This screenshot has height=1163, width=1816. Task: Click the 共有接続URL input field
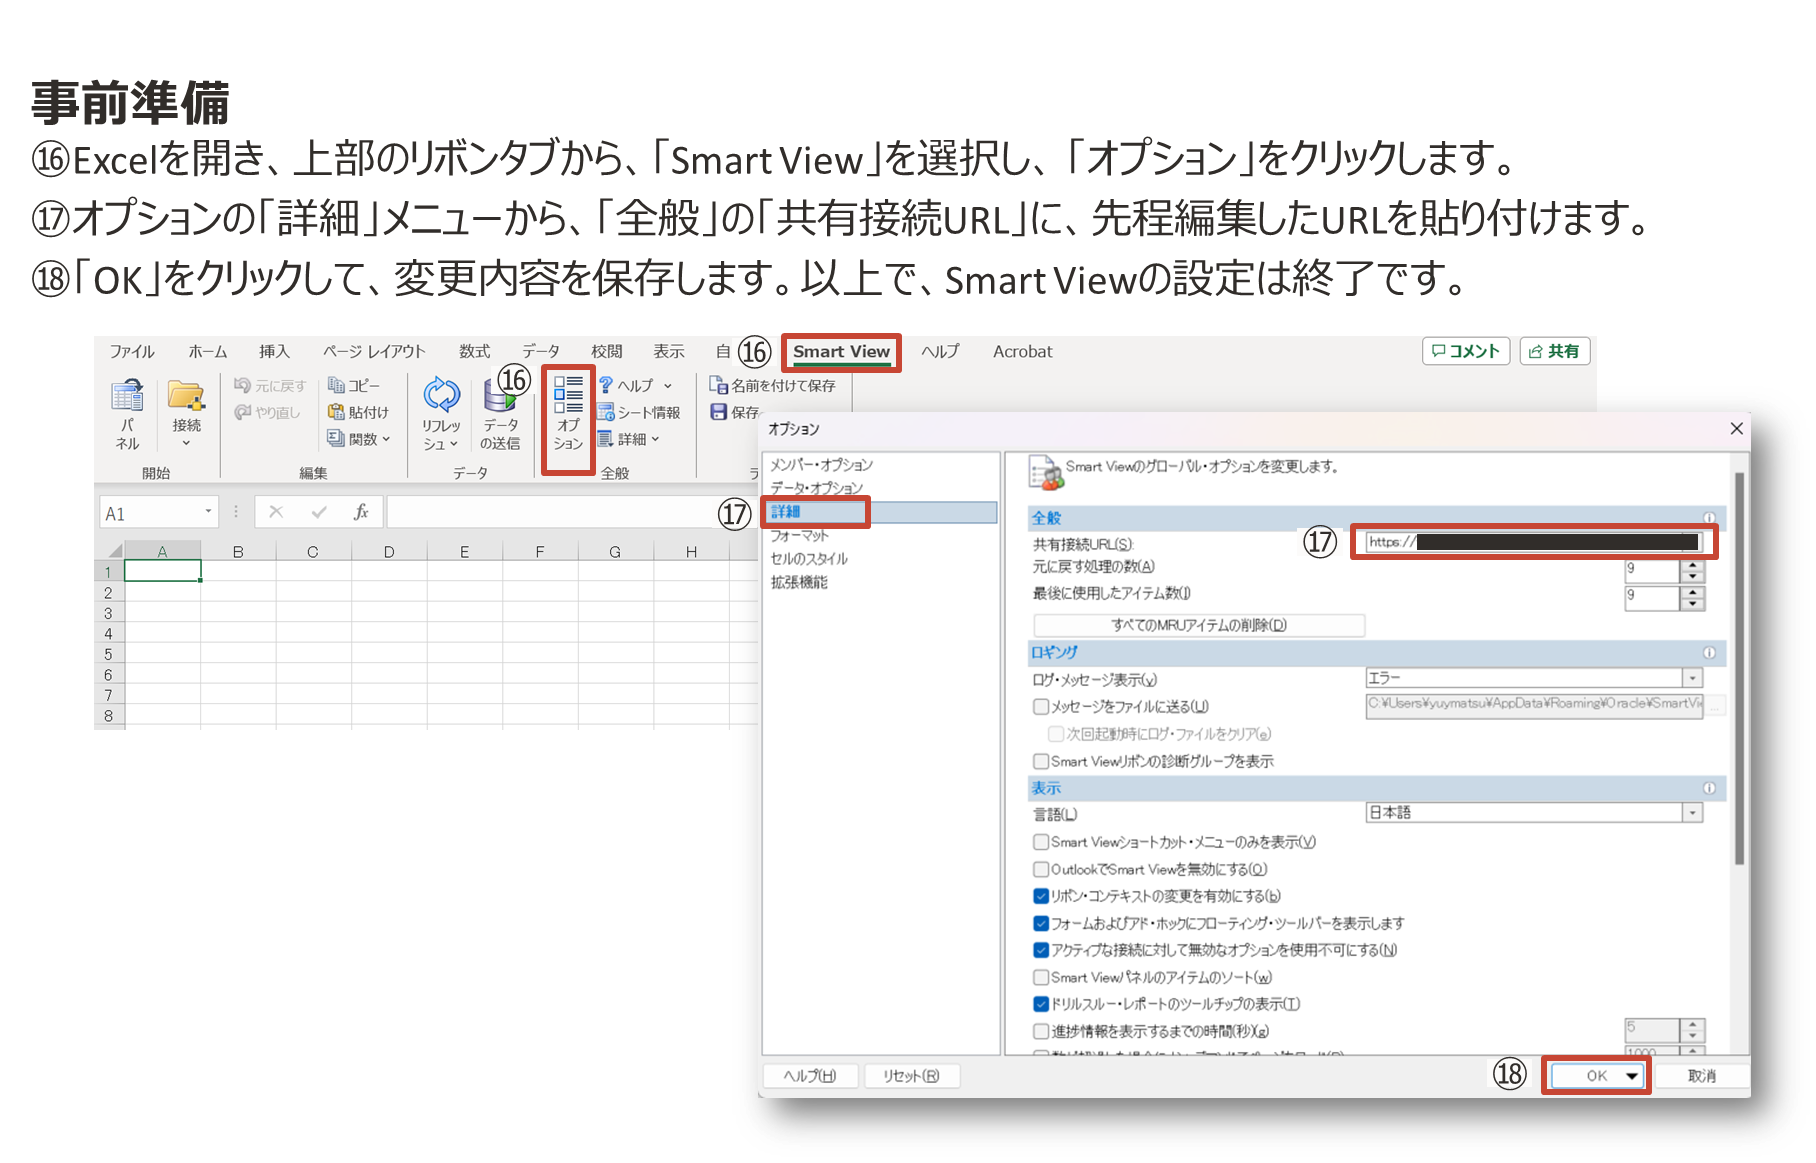(1533, 542)
